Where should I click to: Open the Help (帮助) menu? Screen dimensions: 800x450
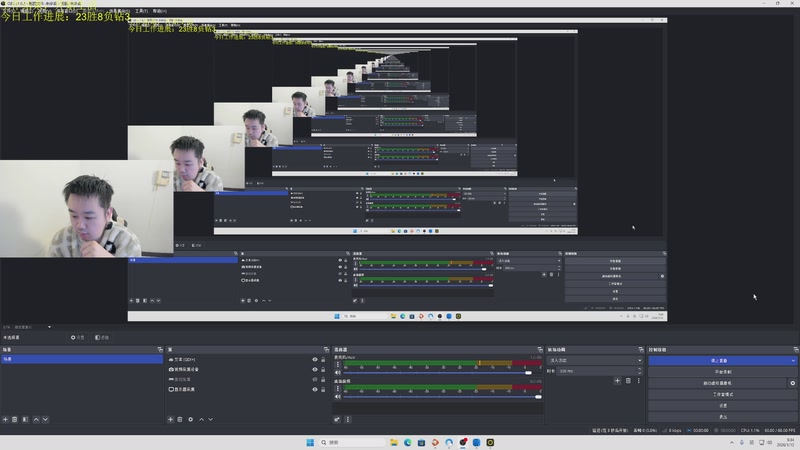pos(160,11)
